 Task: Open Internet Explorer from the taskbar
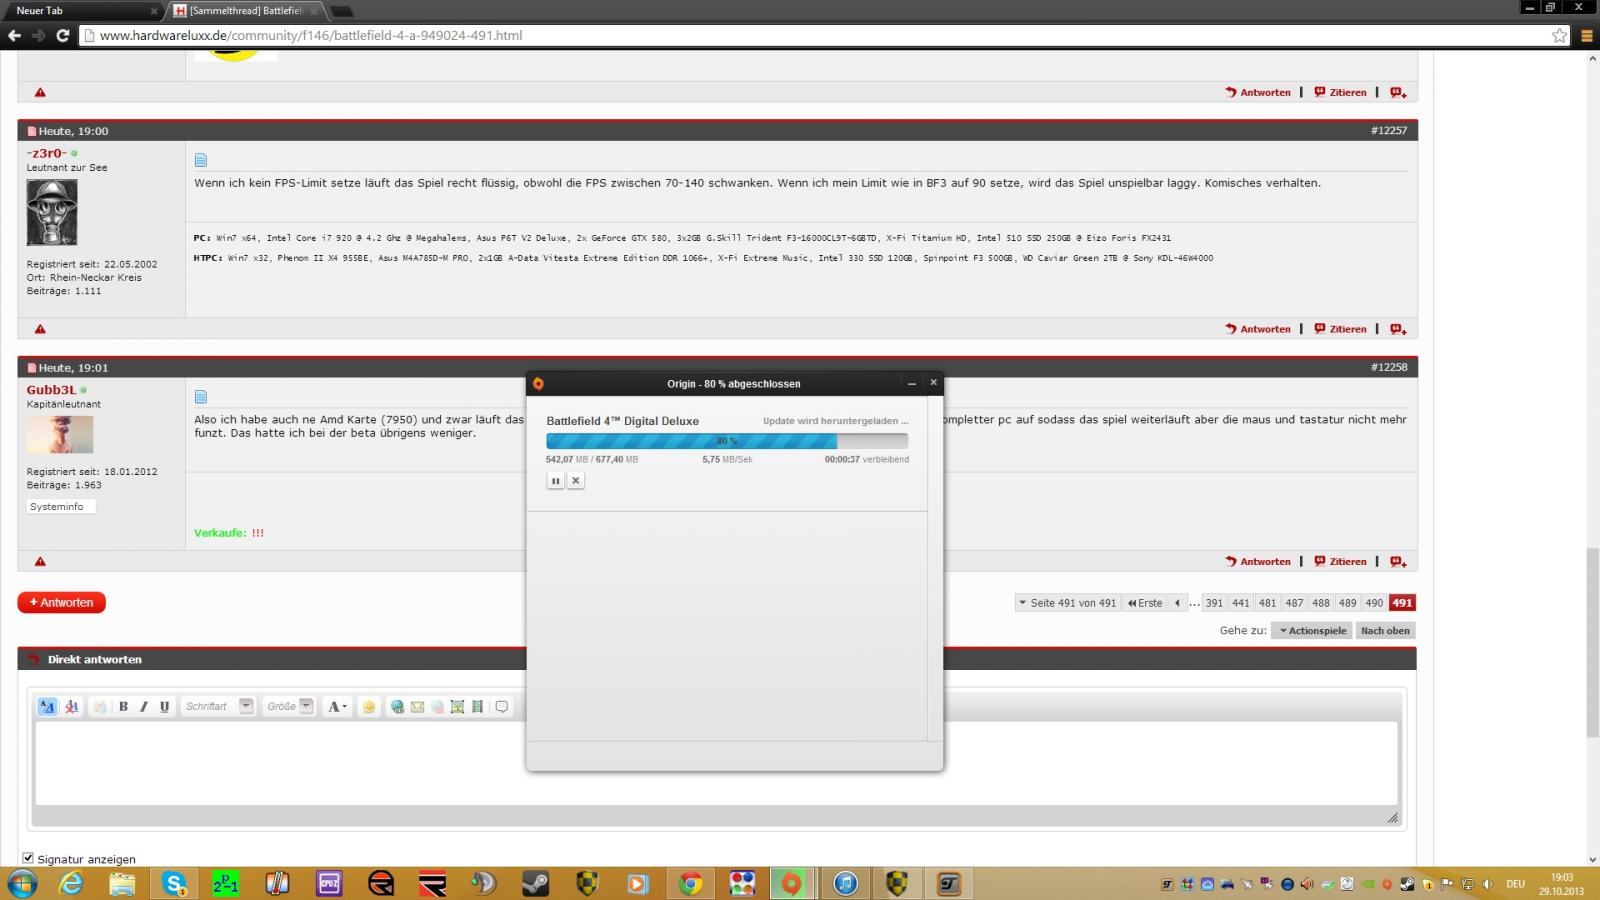point(71,883)
